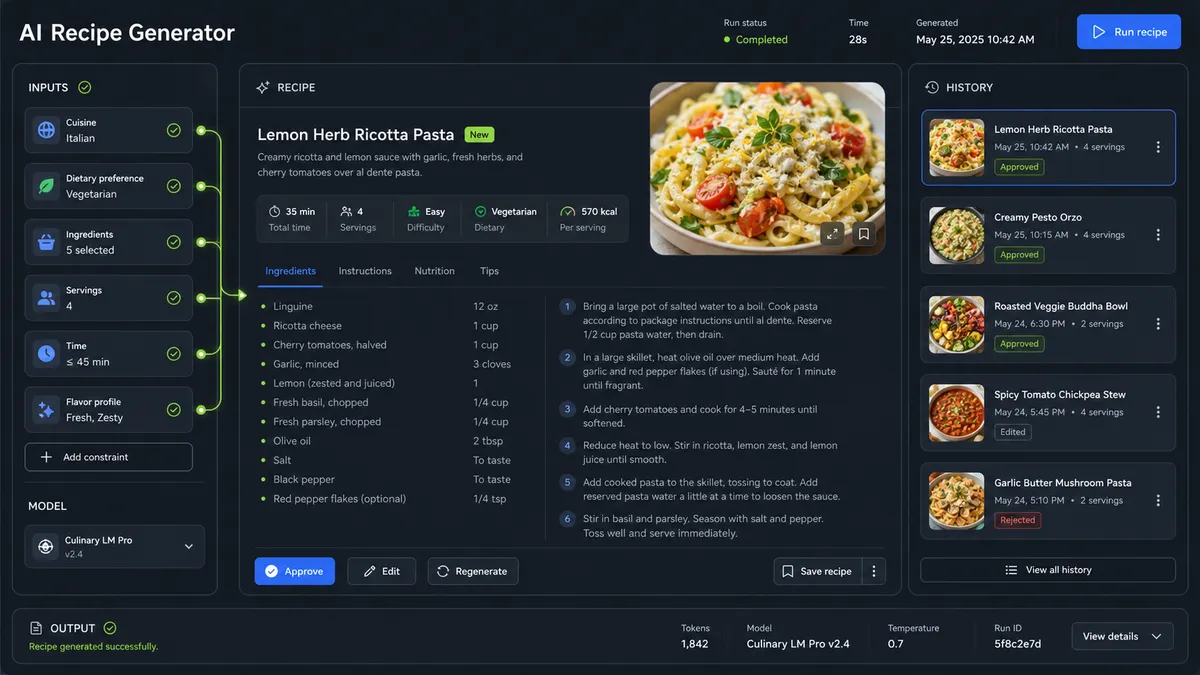The width and height of the screenshot is (1200, 675).
Task: Click the Completed run status
Action: (755, 40)
